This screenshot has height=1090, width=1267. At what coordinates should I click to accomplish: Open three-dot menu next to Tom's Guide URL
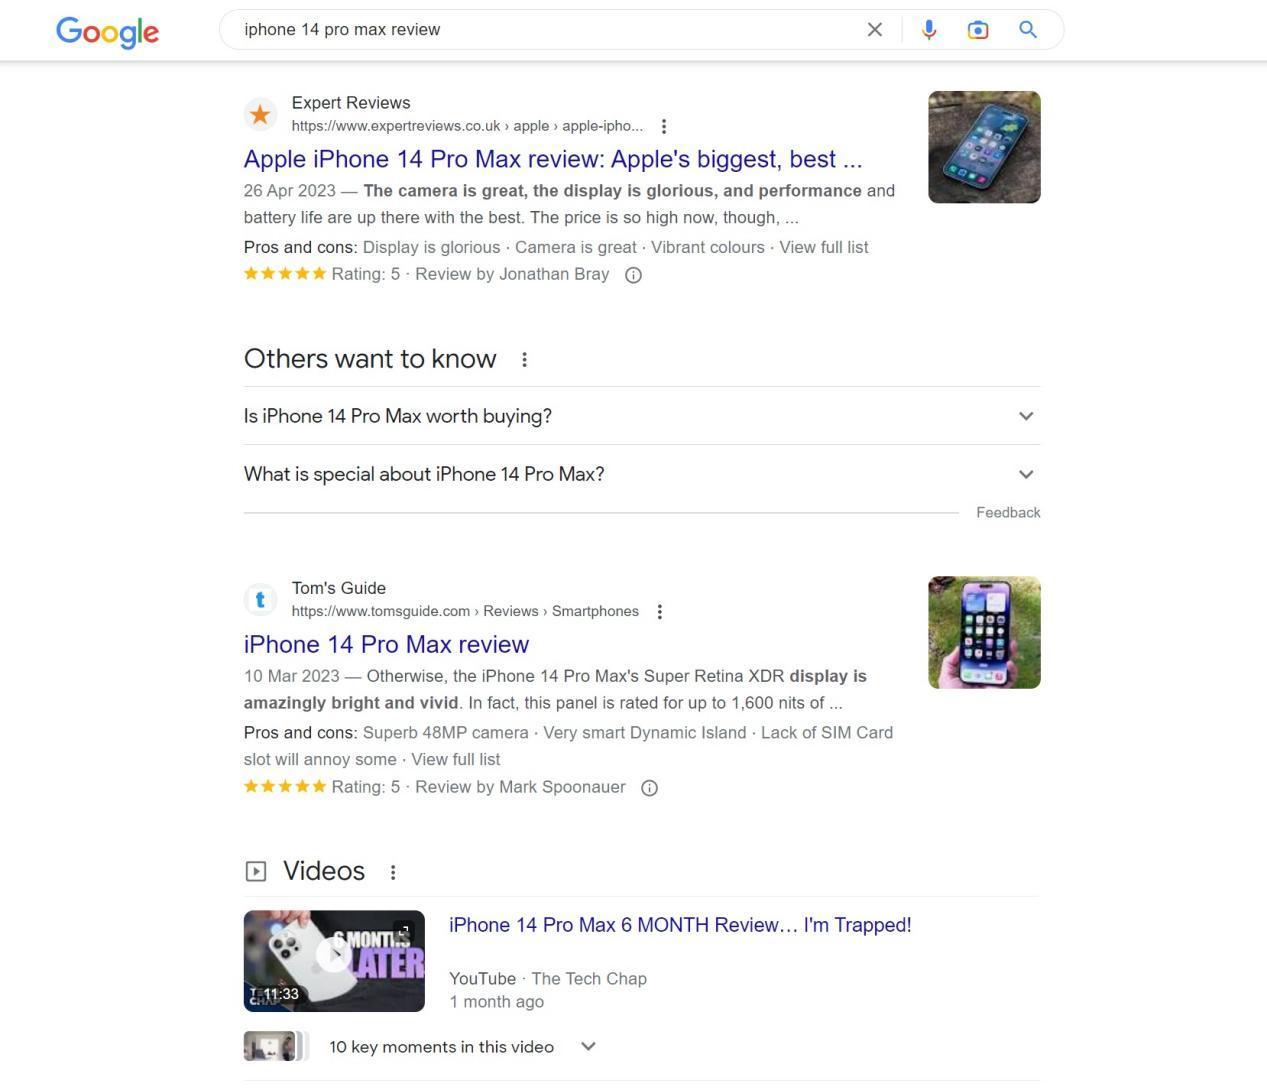(659, 611)
